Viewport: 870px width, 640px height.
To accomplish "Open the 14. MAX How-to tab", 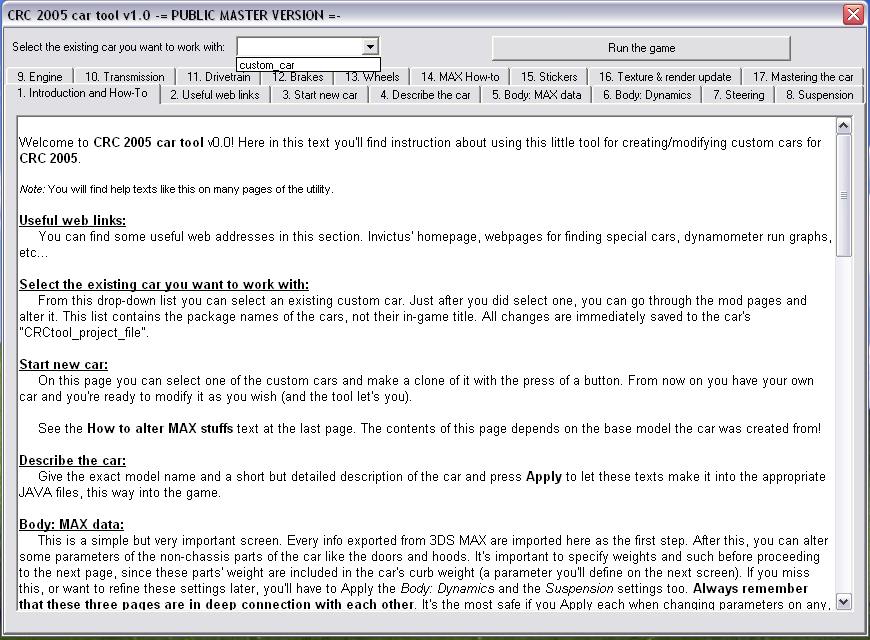I will [x=460, y=77].
